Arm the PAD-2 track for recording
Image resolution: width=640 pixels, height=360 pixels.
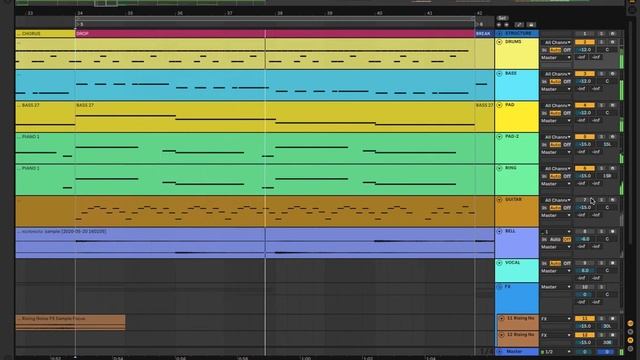point(612,137)
